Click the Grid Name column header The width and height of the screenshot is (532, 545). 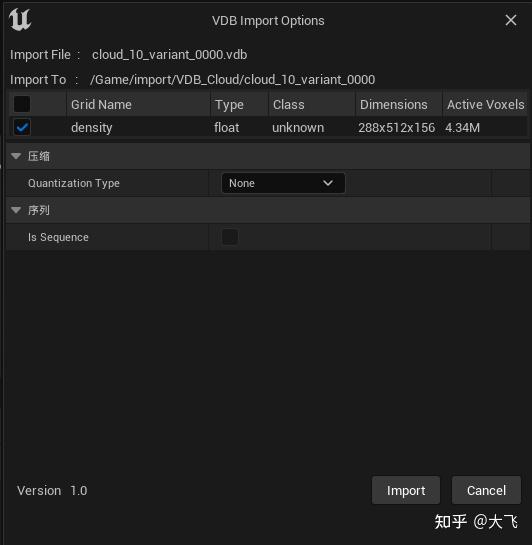[x=138, y=104]
